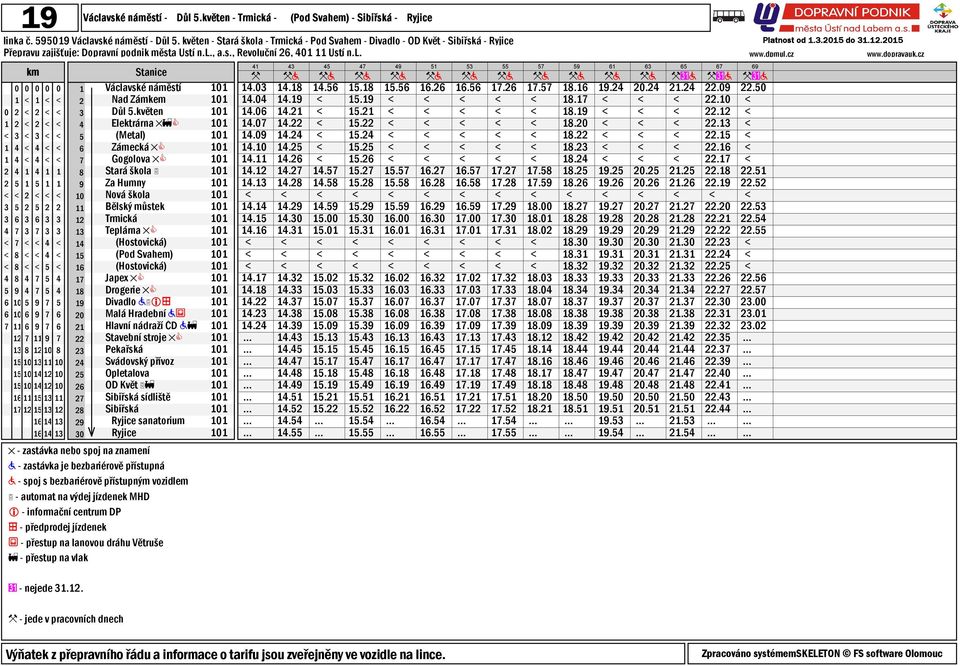Click the 17.57 departure at Václavské náměstí
This screenshot has width=960, height=666.
point(539,88)
